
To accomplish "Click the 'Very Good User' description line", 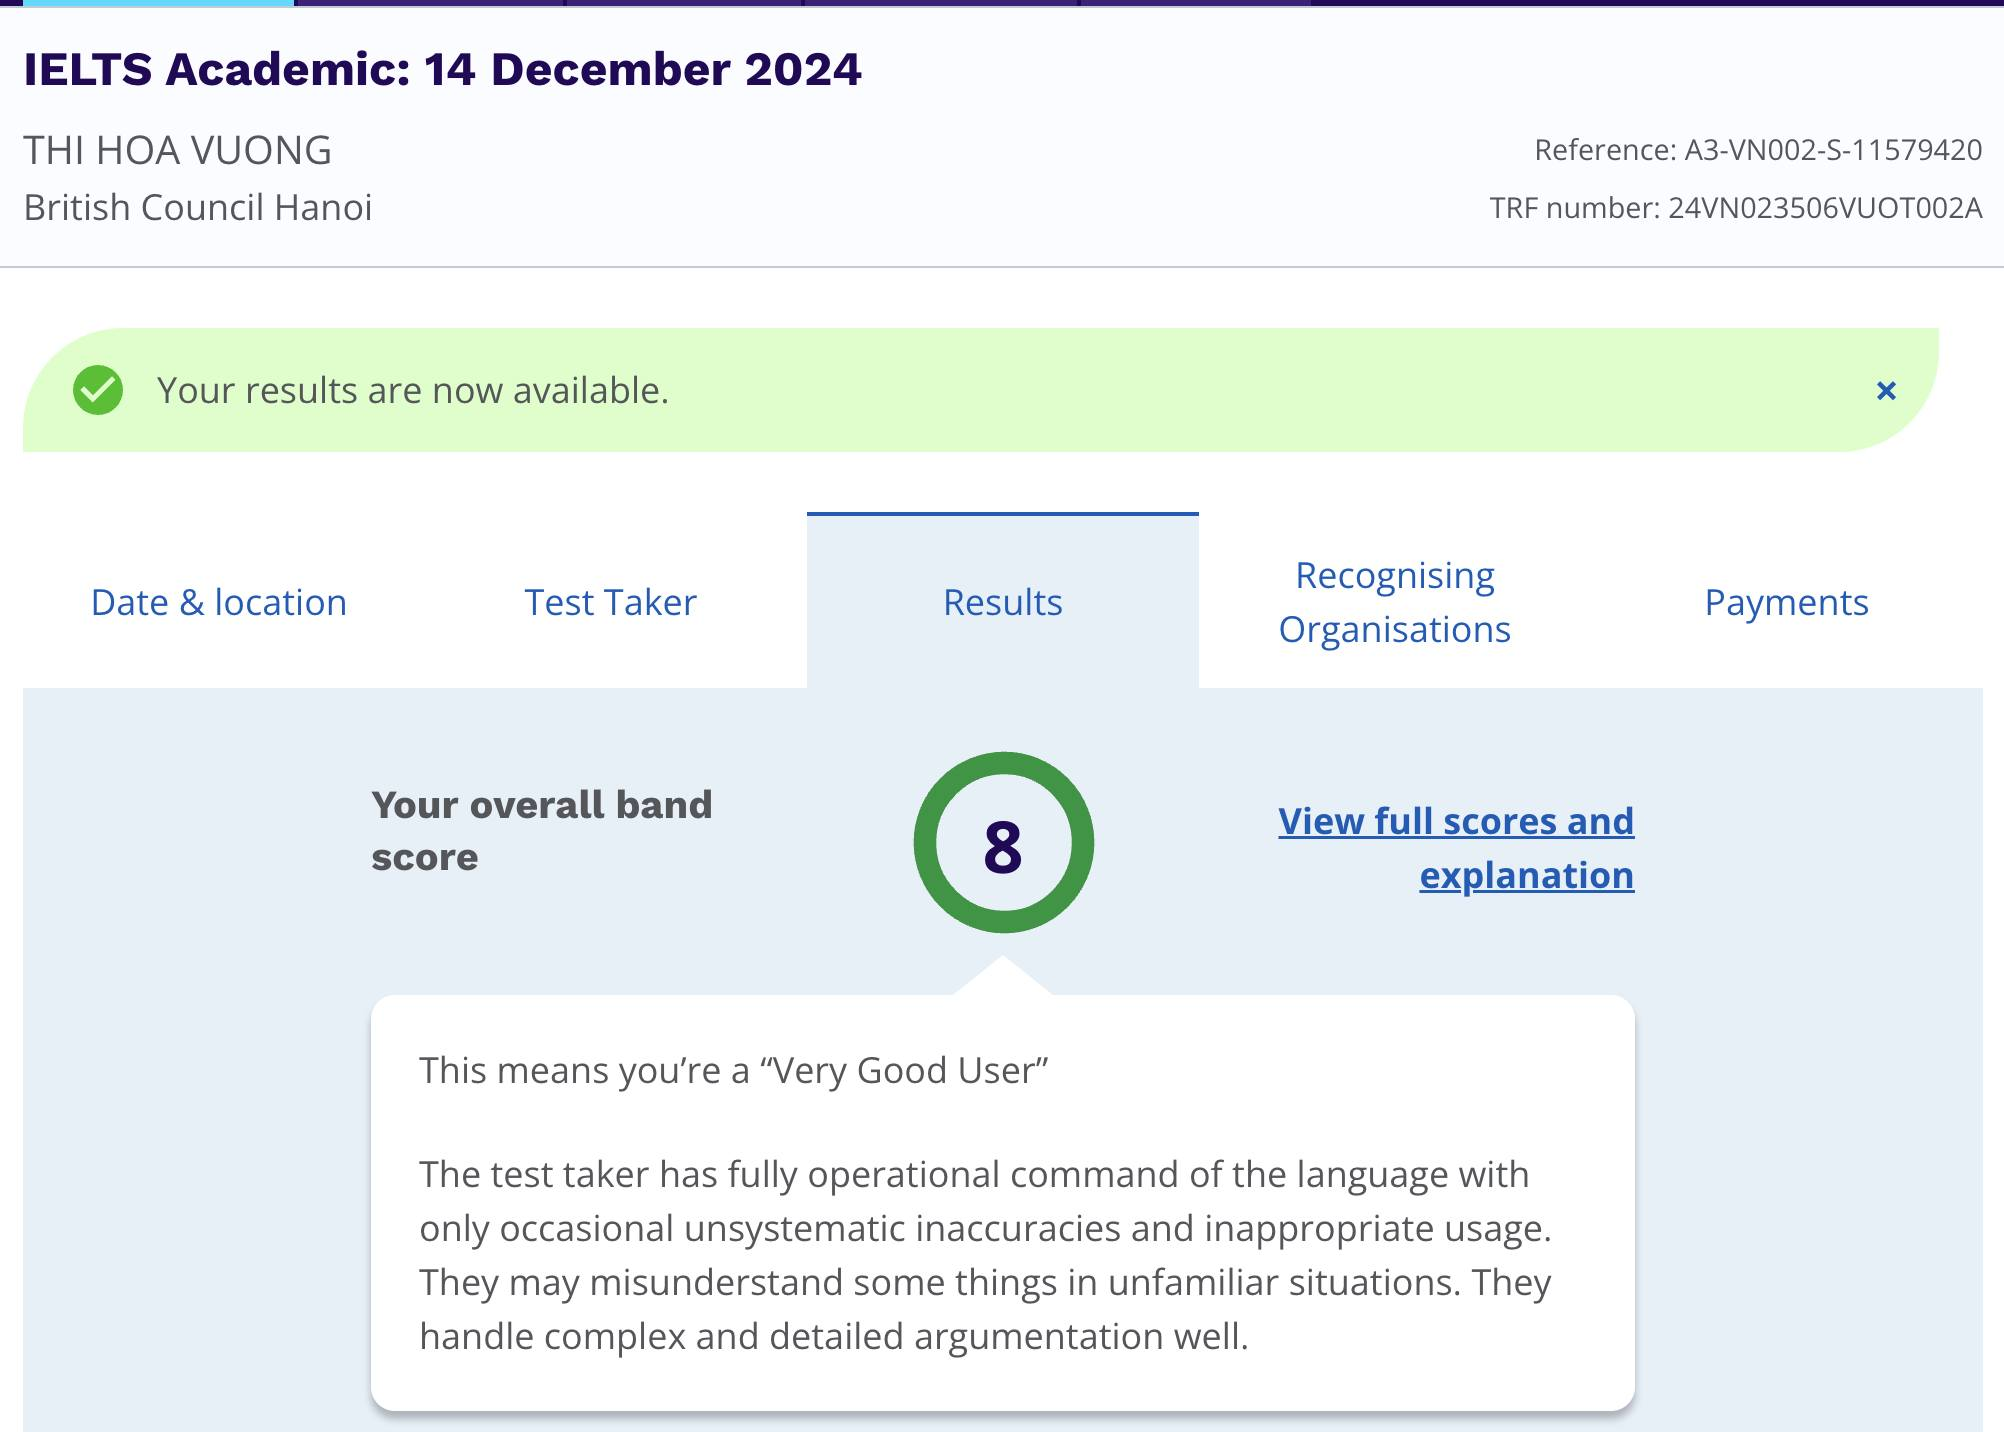I will point(733,1070).
